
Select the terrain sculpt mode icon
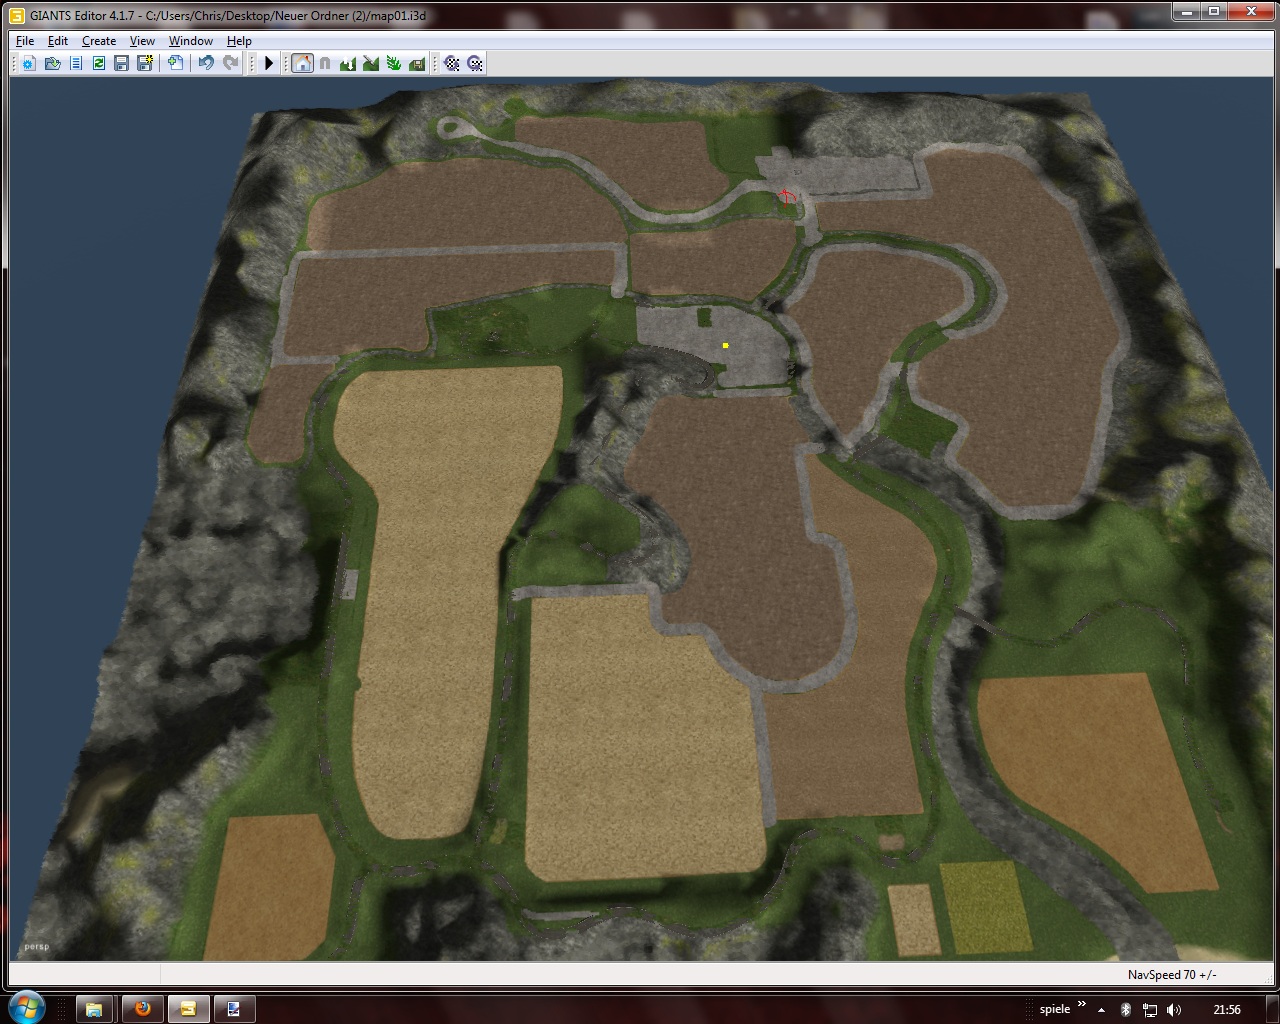[x=348, y=63]
